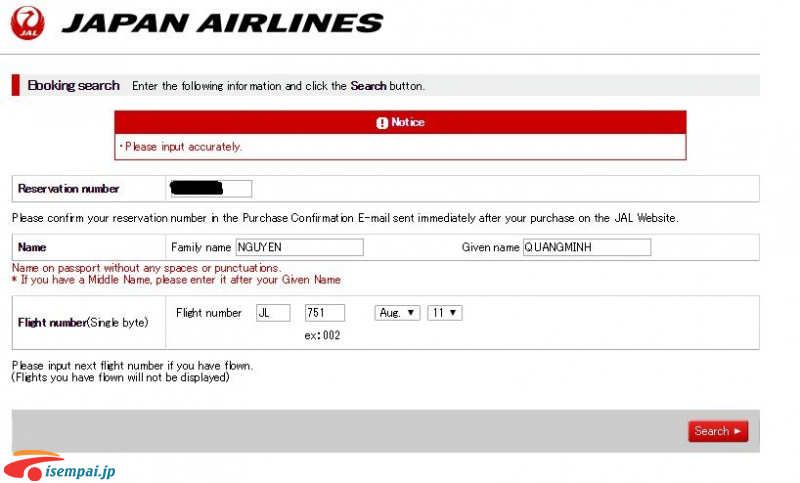
Task: Open the day dropdown showing 11
Action: 444,313
